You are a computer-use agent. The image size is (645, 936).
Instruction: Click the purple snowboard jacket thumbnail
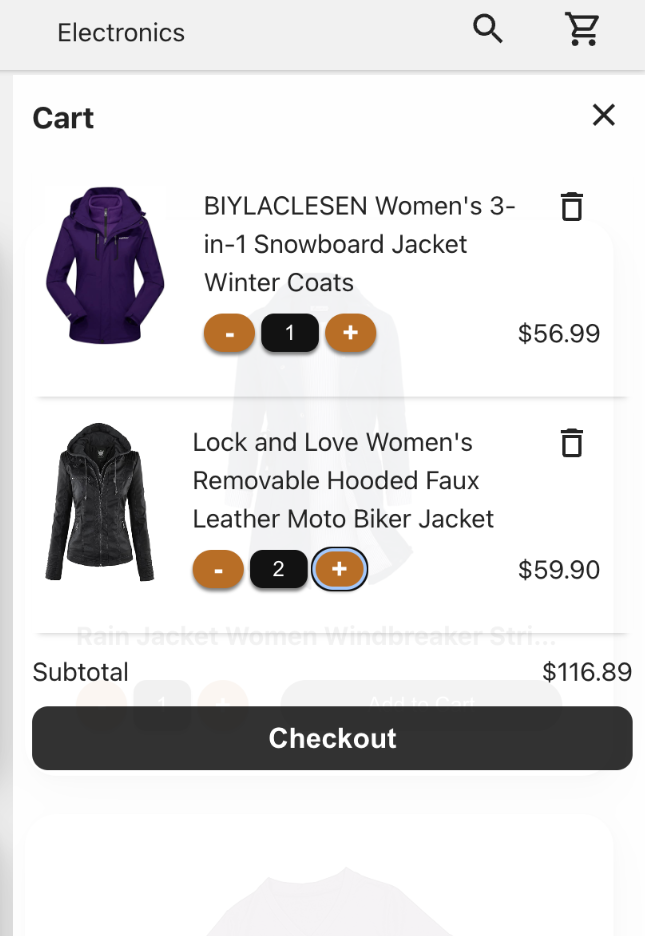coord(105,265)
